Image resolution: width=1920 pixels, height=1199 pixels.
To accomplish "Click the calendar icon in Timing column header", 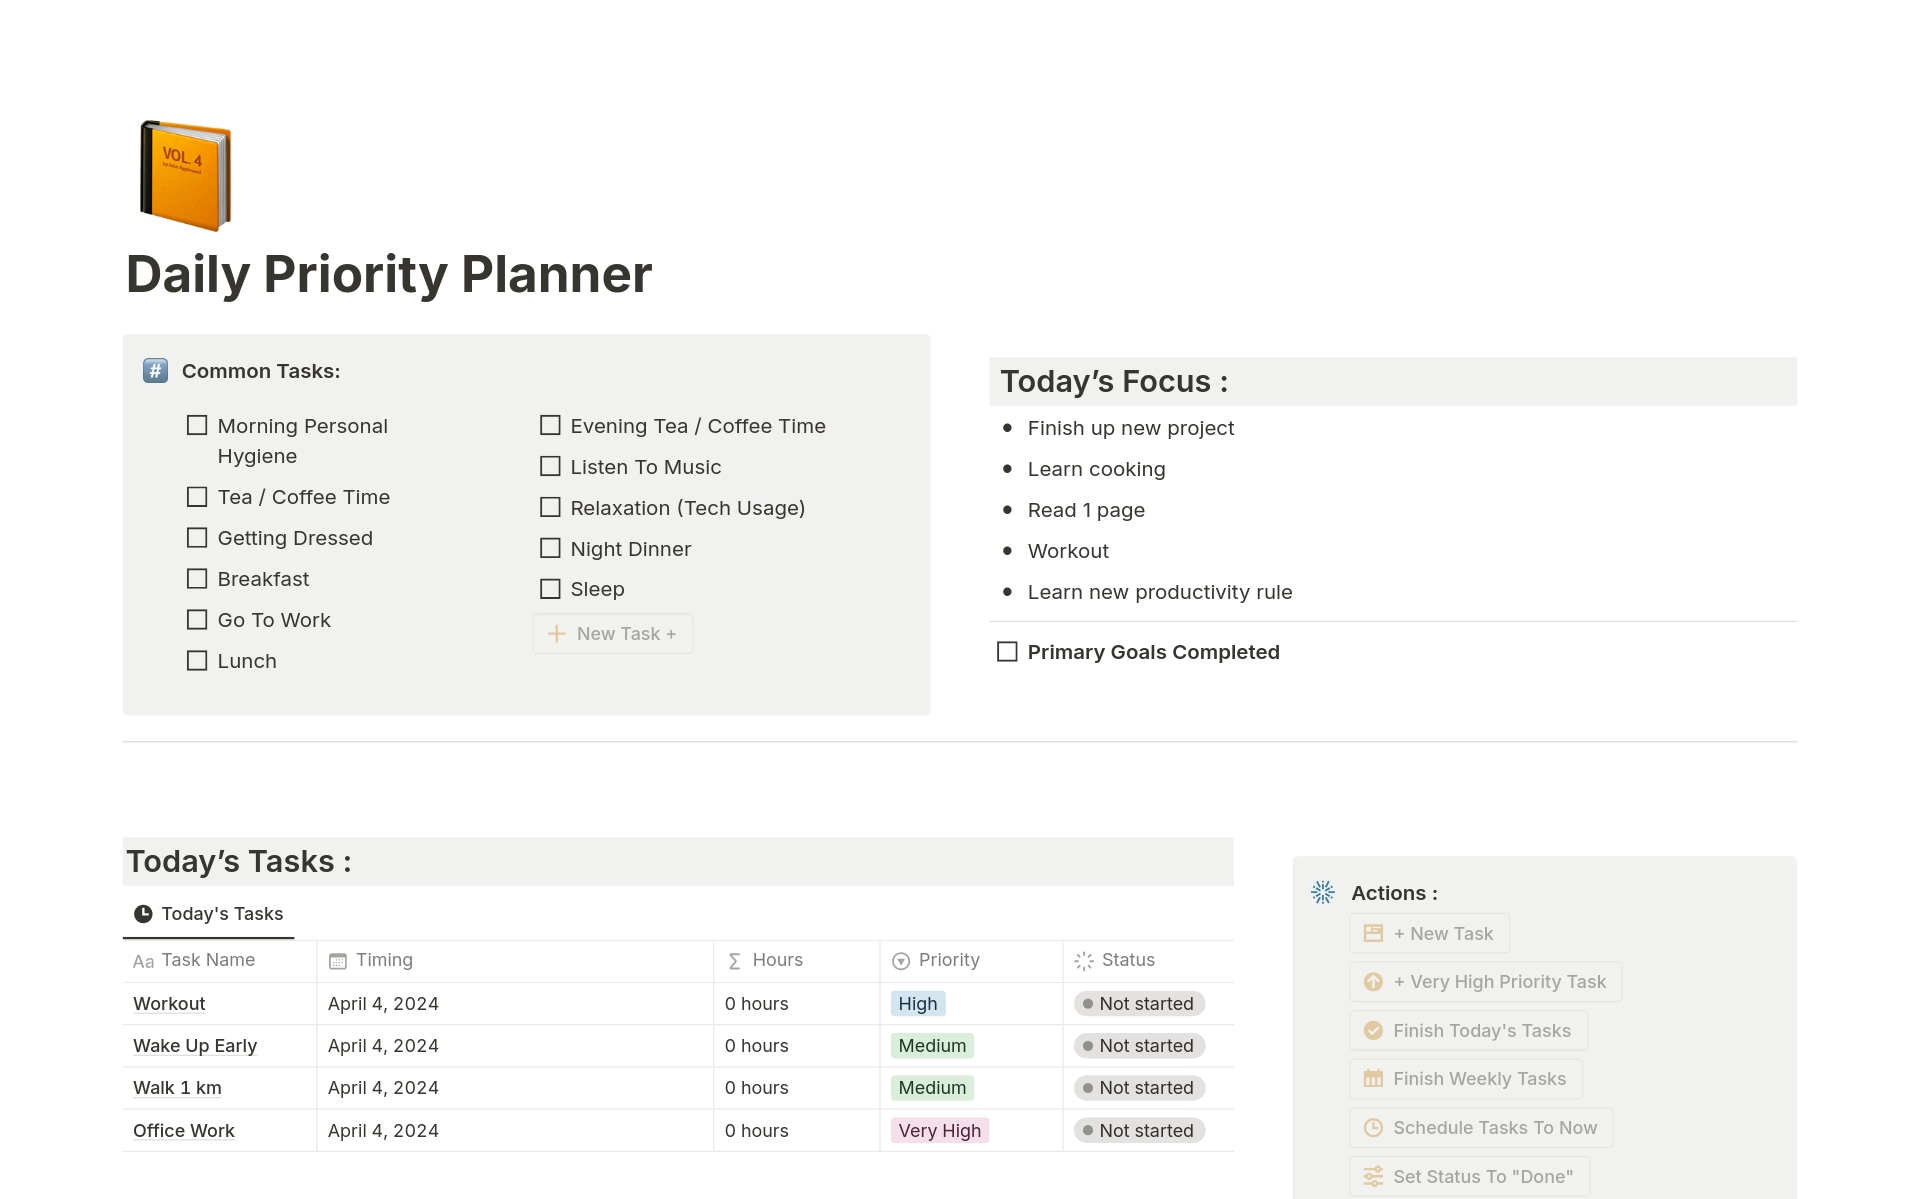I will [337, 960].
